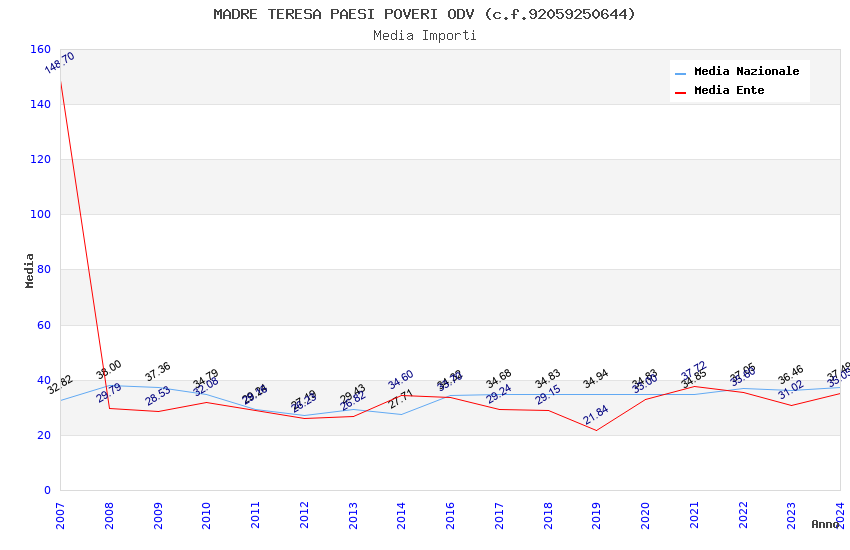Click the 32.82 data value
The image size is (850, 550).
pyautogui.click(x=60, y=385)
